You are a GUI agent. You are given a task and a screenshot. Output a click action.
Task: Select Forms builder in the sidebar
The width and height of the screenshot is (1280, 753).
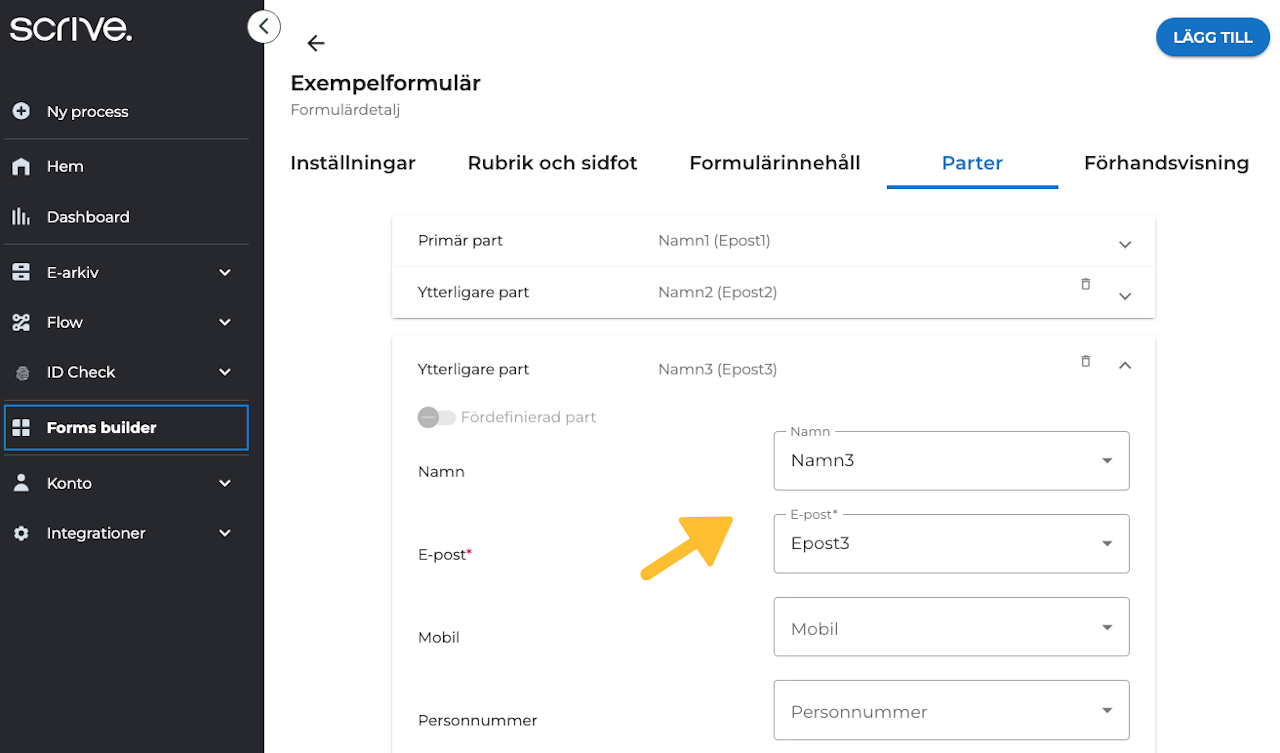pyautogui.click(x=101, y=428)
